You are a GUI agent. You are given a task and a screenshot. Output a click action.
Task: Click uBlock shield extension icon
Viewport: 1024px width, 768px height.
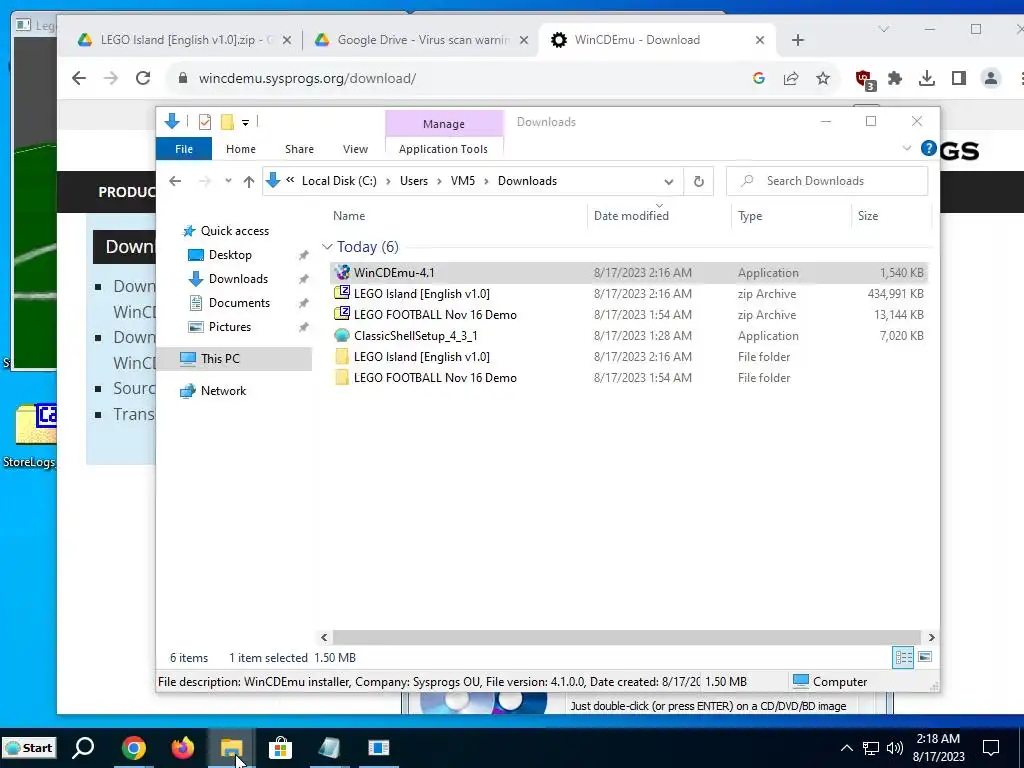(x=865, y=80)
